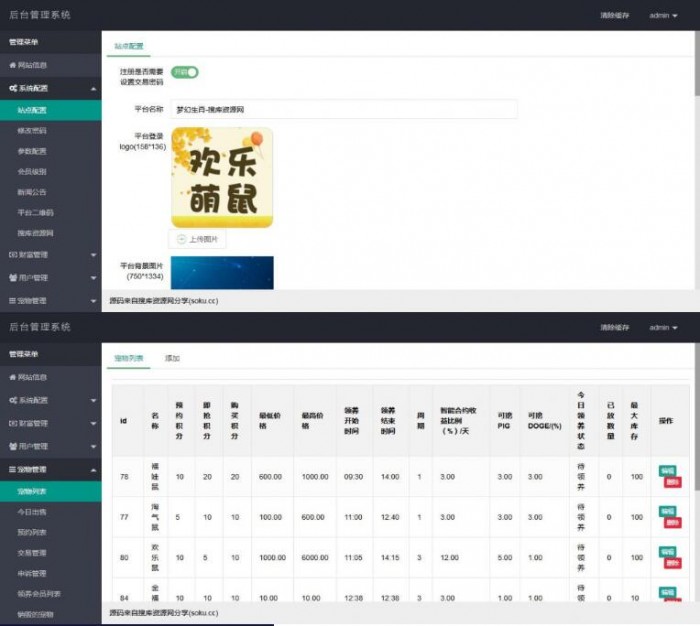Toggle the 注册是否需要设置交易密码 switch
The height and width of the screenshot is (626, 700).
185,72
